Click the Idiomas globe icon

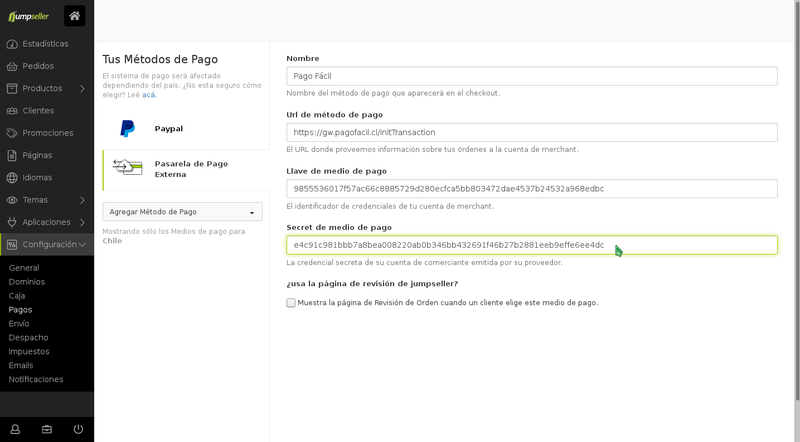click(12, 178)
